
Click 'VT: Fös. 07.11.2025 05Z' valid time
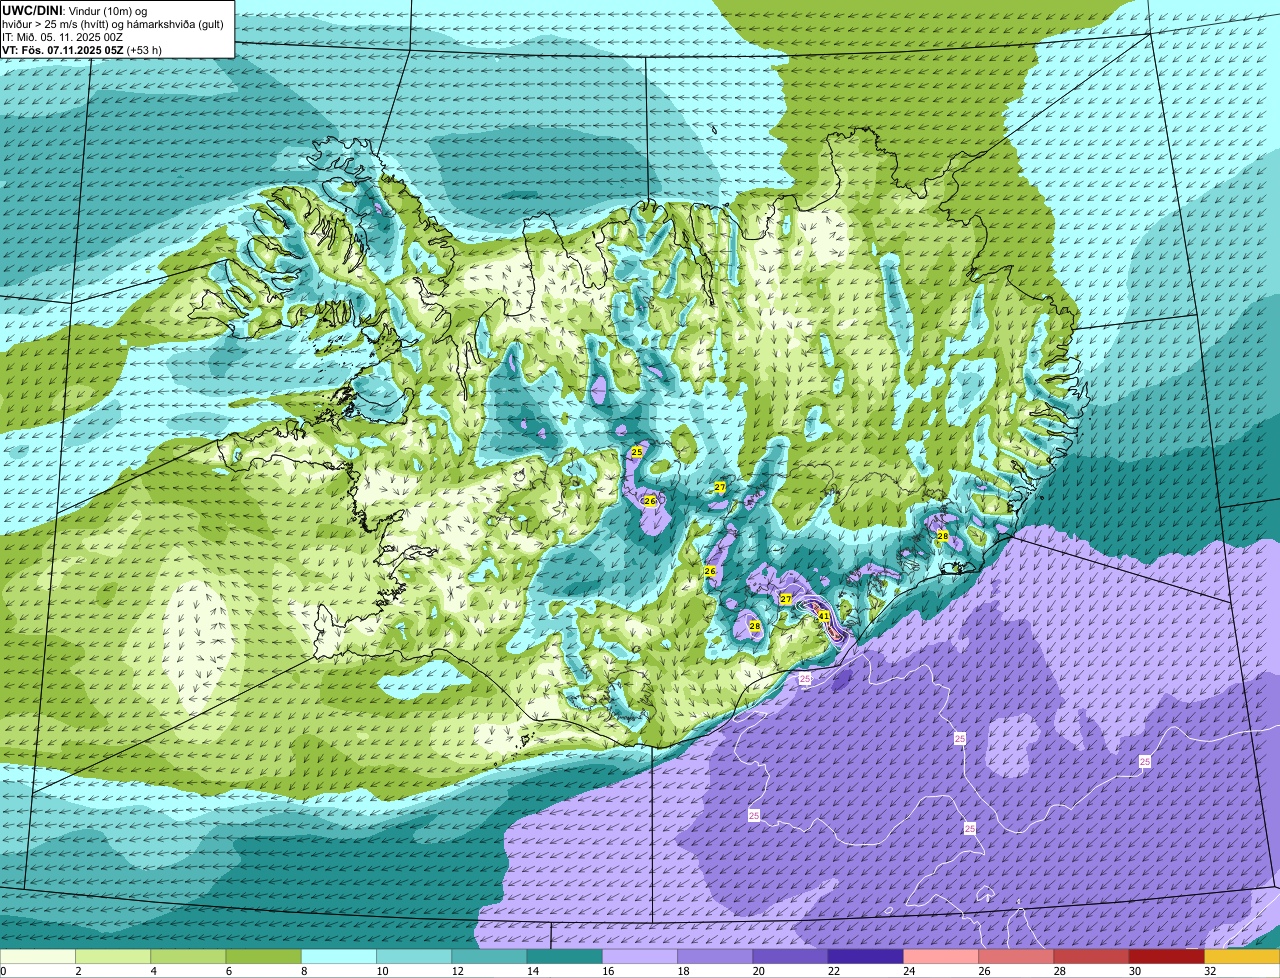coord(62,49)
